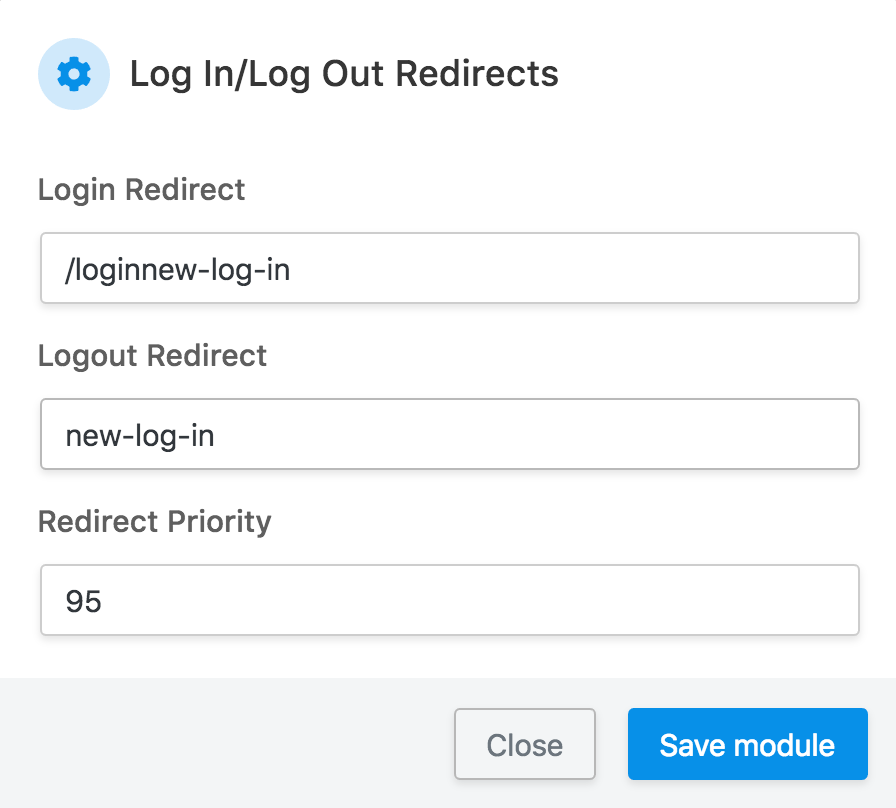Save the module settings
The image size is (896, 808).
point(747,745)
